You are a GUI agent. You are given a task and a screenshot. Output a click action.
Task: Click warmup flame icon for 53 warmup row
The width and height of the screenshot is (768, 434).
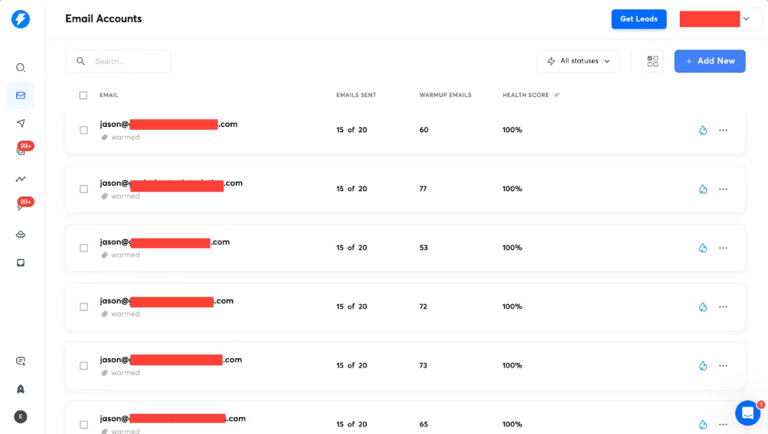click(x=703, y=248)
